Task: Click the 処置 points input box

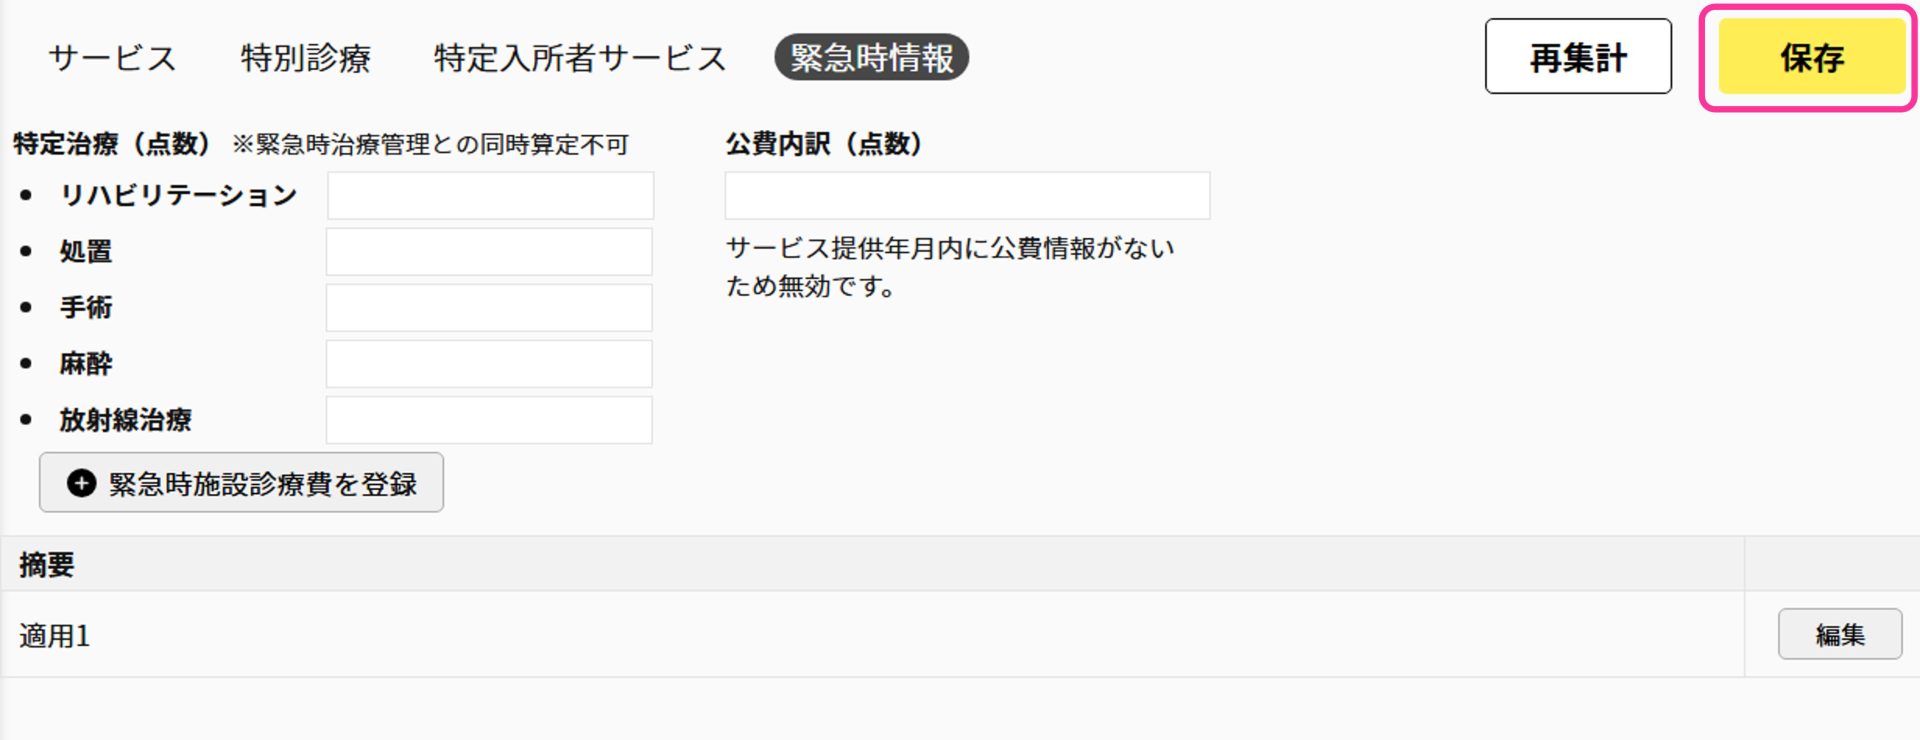Action: coord(489,252)
